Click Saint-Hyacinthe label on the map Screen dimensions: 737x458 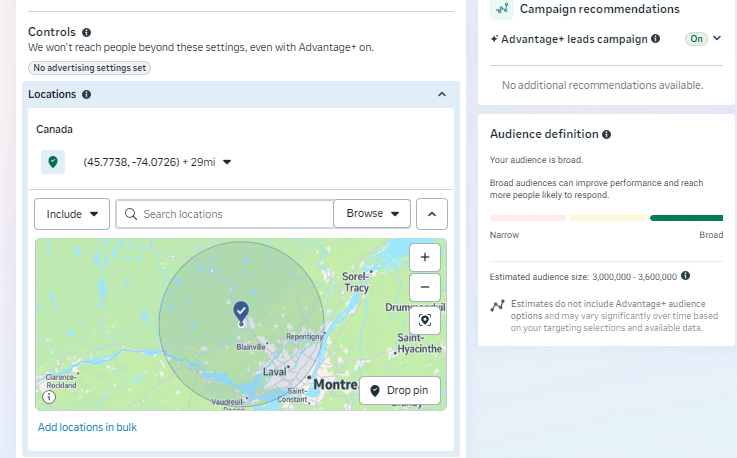pyautogui.click(x=419, y=343)
